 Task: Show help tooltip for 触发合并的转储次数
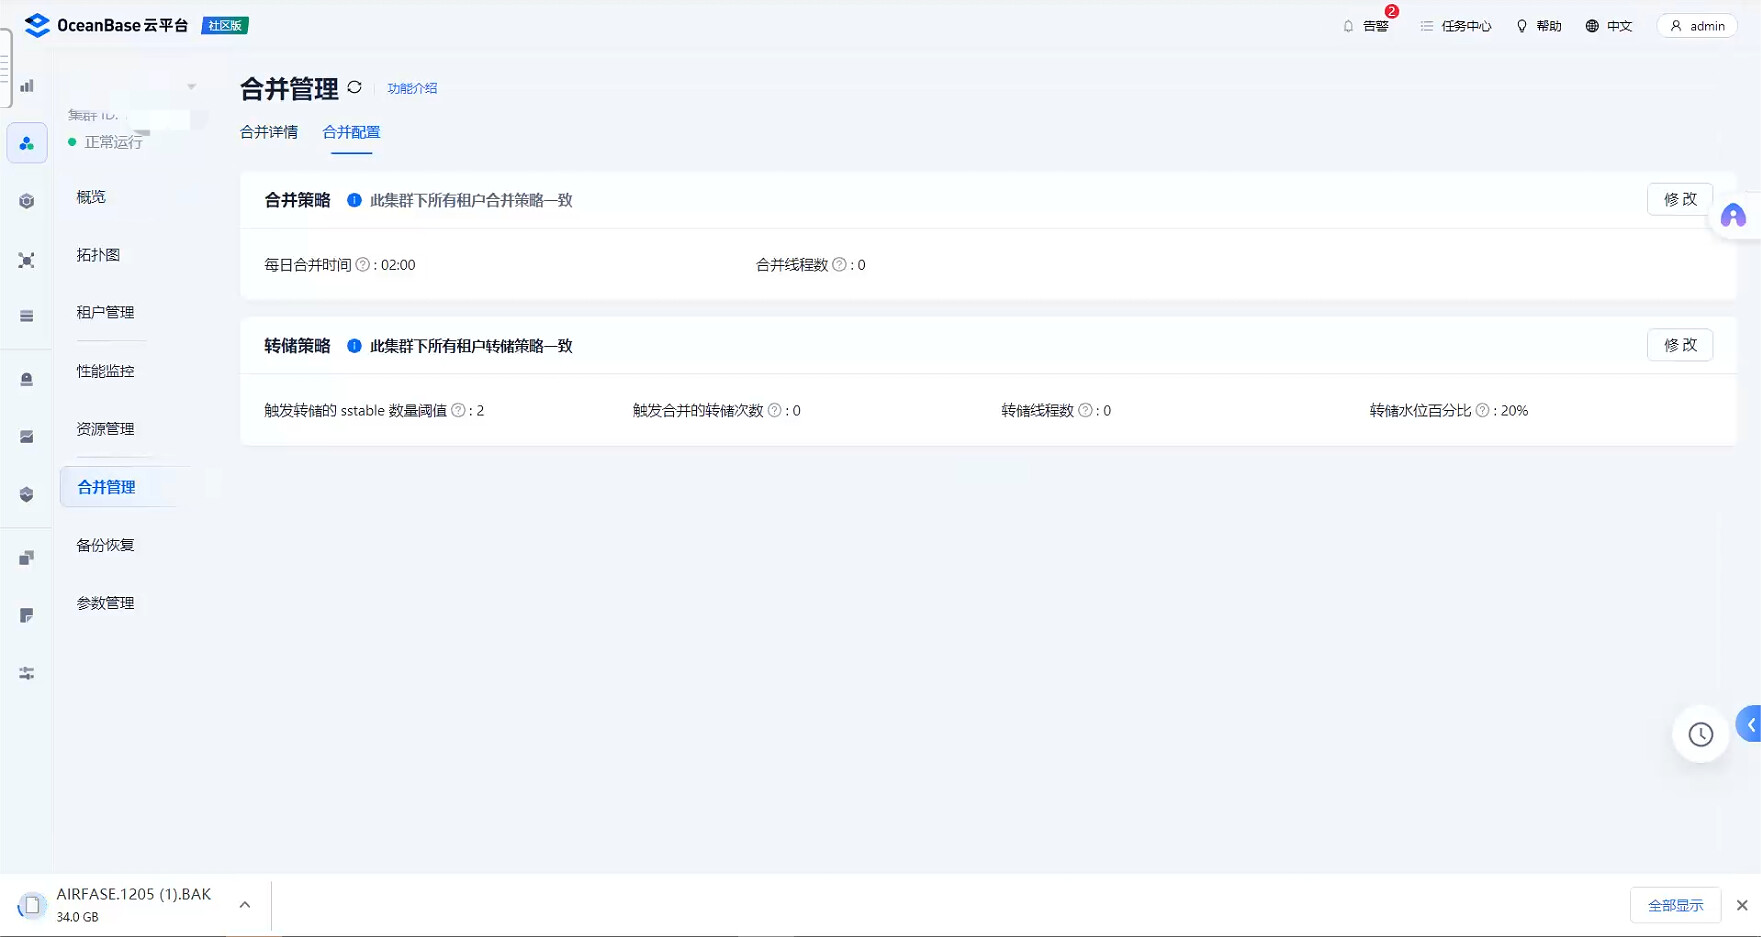pyautogui.click(x=774, y=411)
